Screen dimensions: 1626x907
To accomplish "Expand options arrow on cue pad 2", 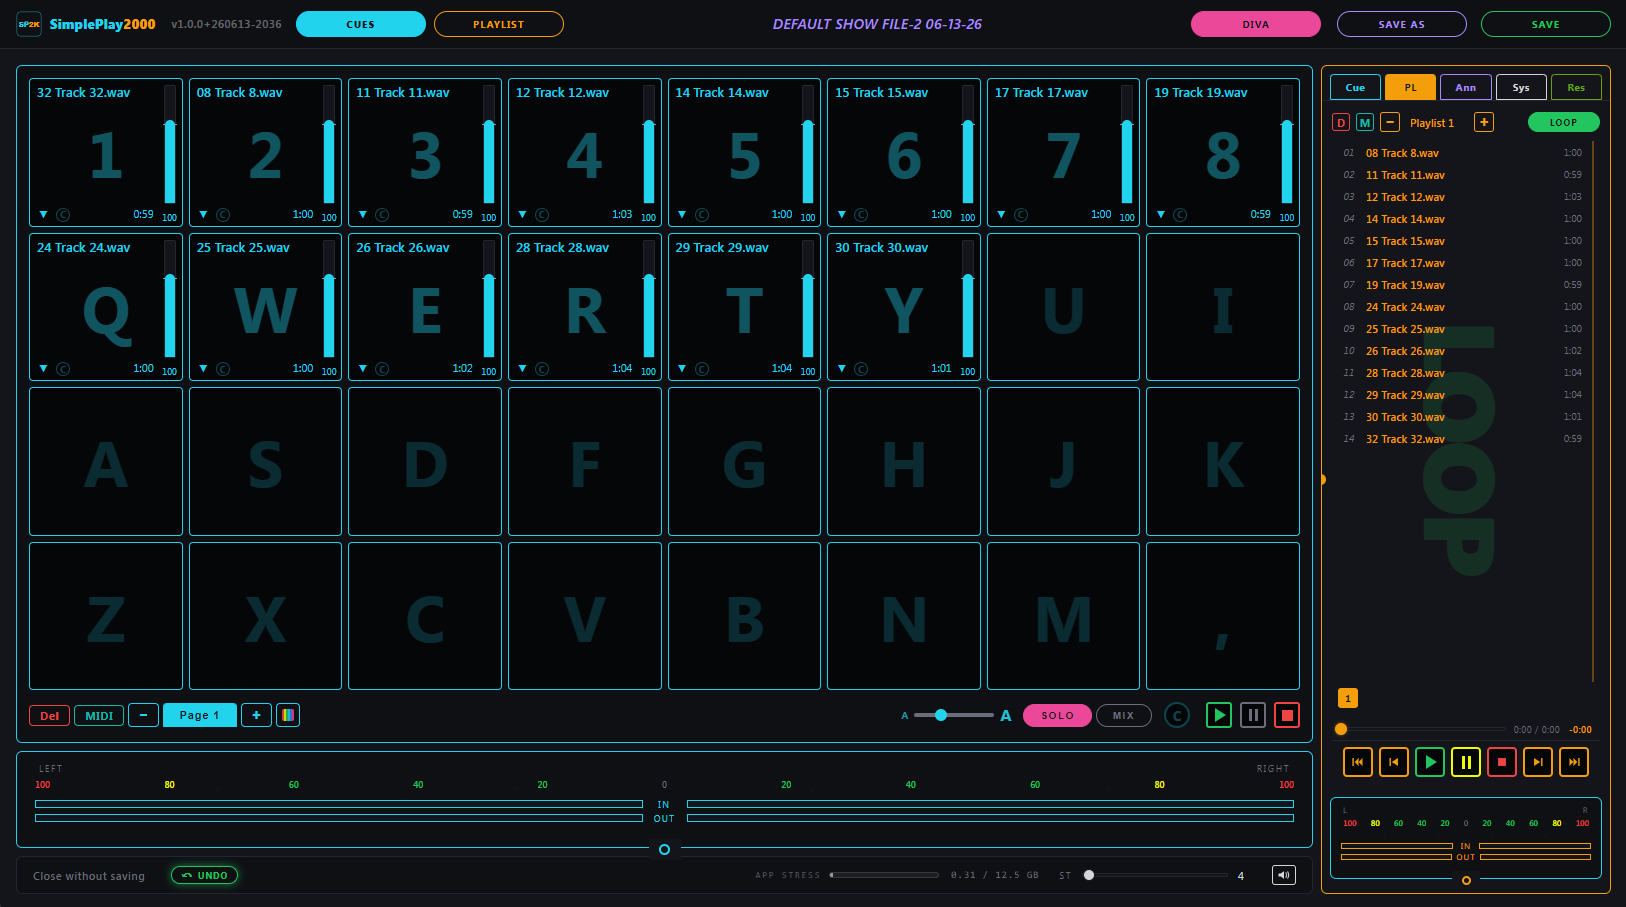I will pos(203,215).
